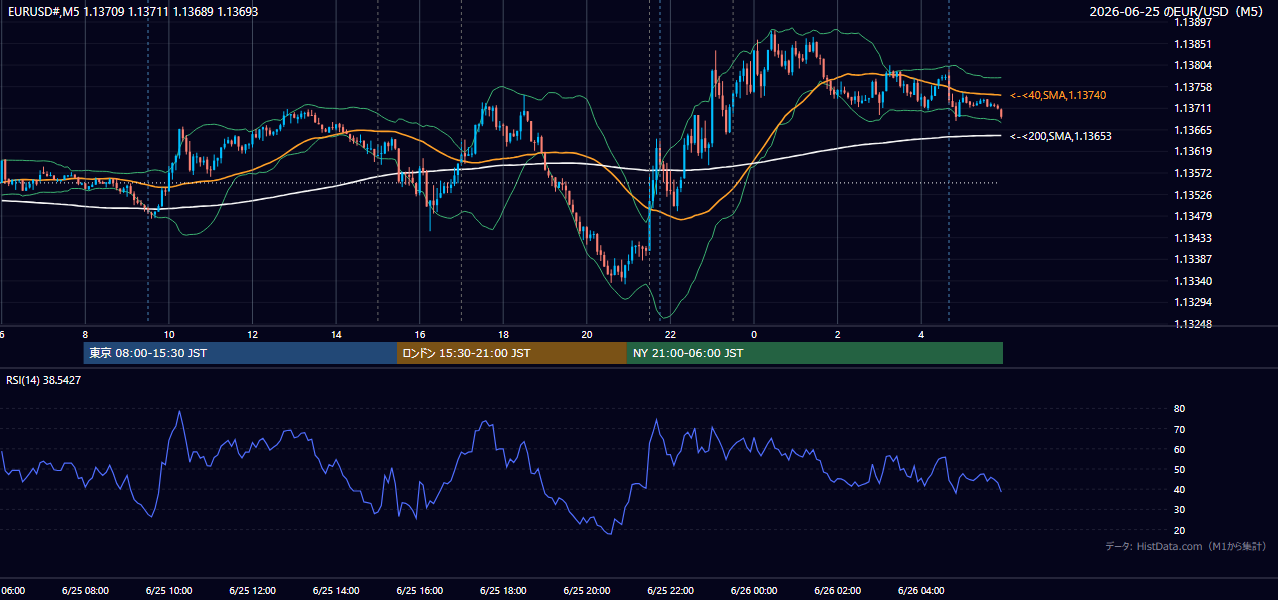This screenshot has width=1278, height=600.
Task: Click RSI scale level 30
Action: tap(1179, 510)
